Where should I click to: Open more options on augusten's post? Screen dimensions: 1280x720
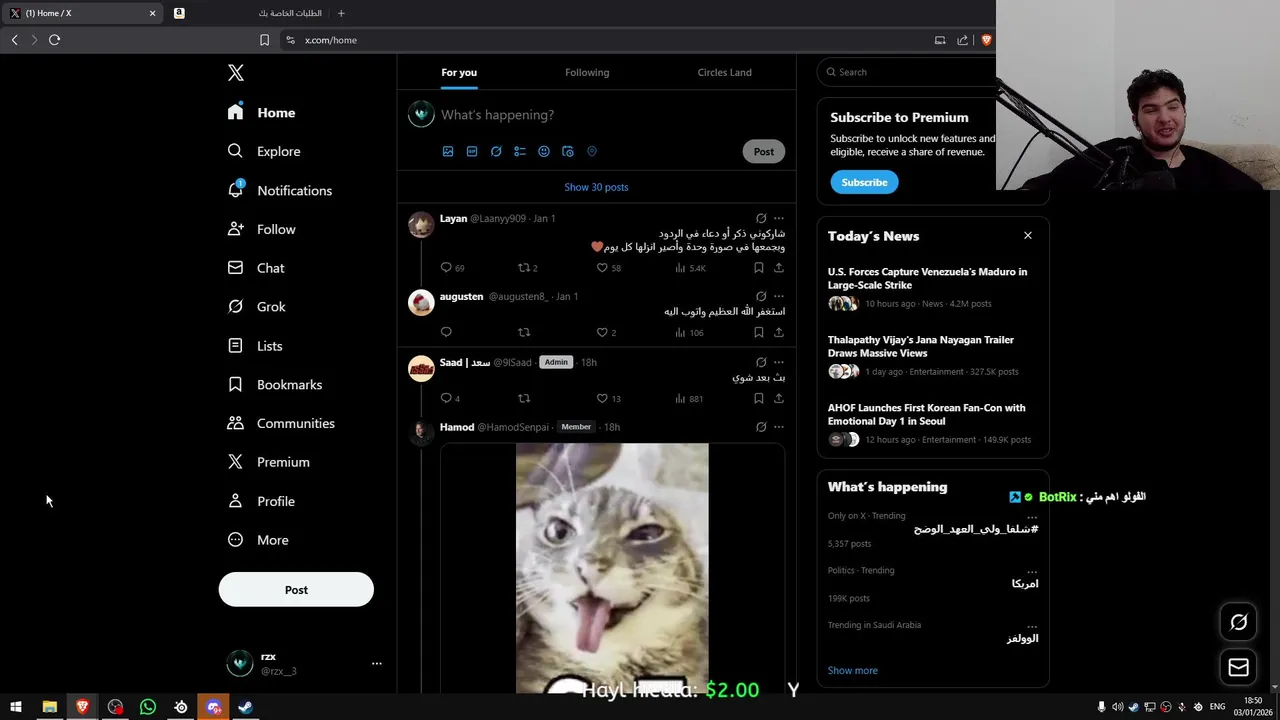tap(779, 296)
